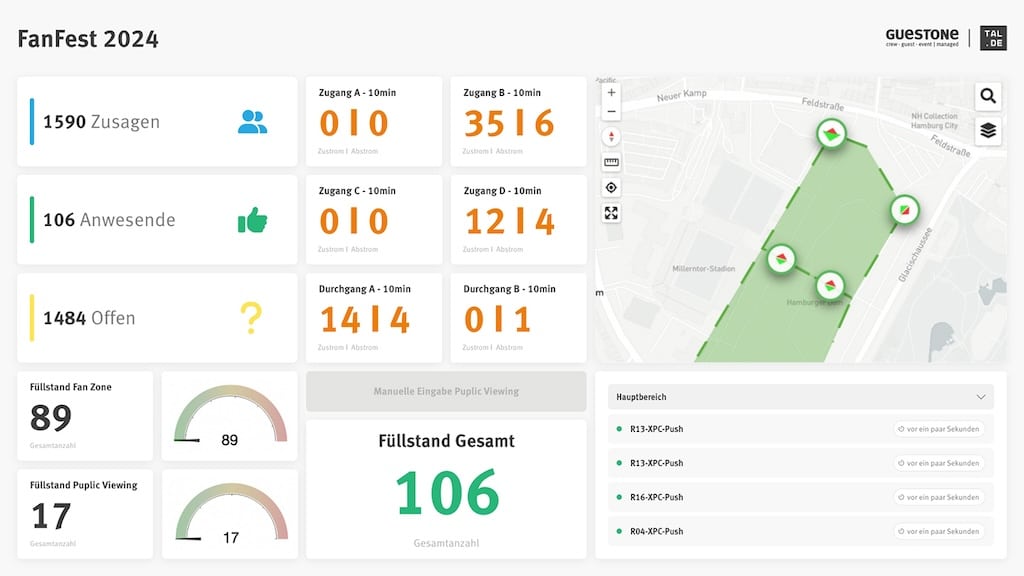
Task: Open the map layers selector
Action: pos(988,130)
